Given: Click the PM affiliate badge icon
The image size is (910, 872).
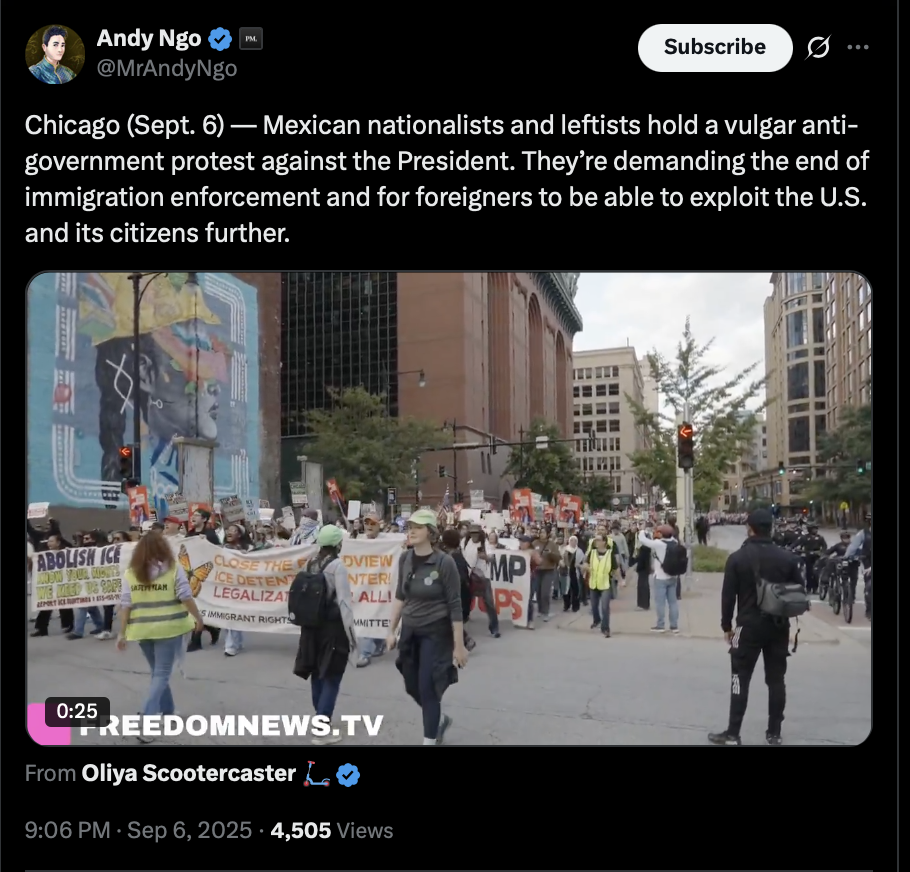Looking at the screenshot, I should tap(251, 38).
